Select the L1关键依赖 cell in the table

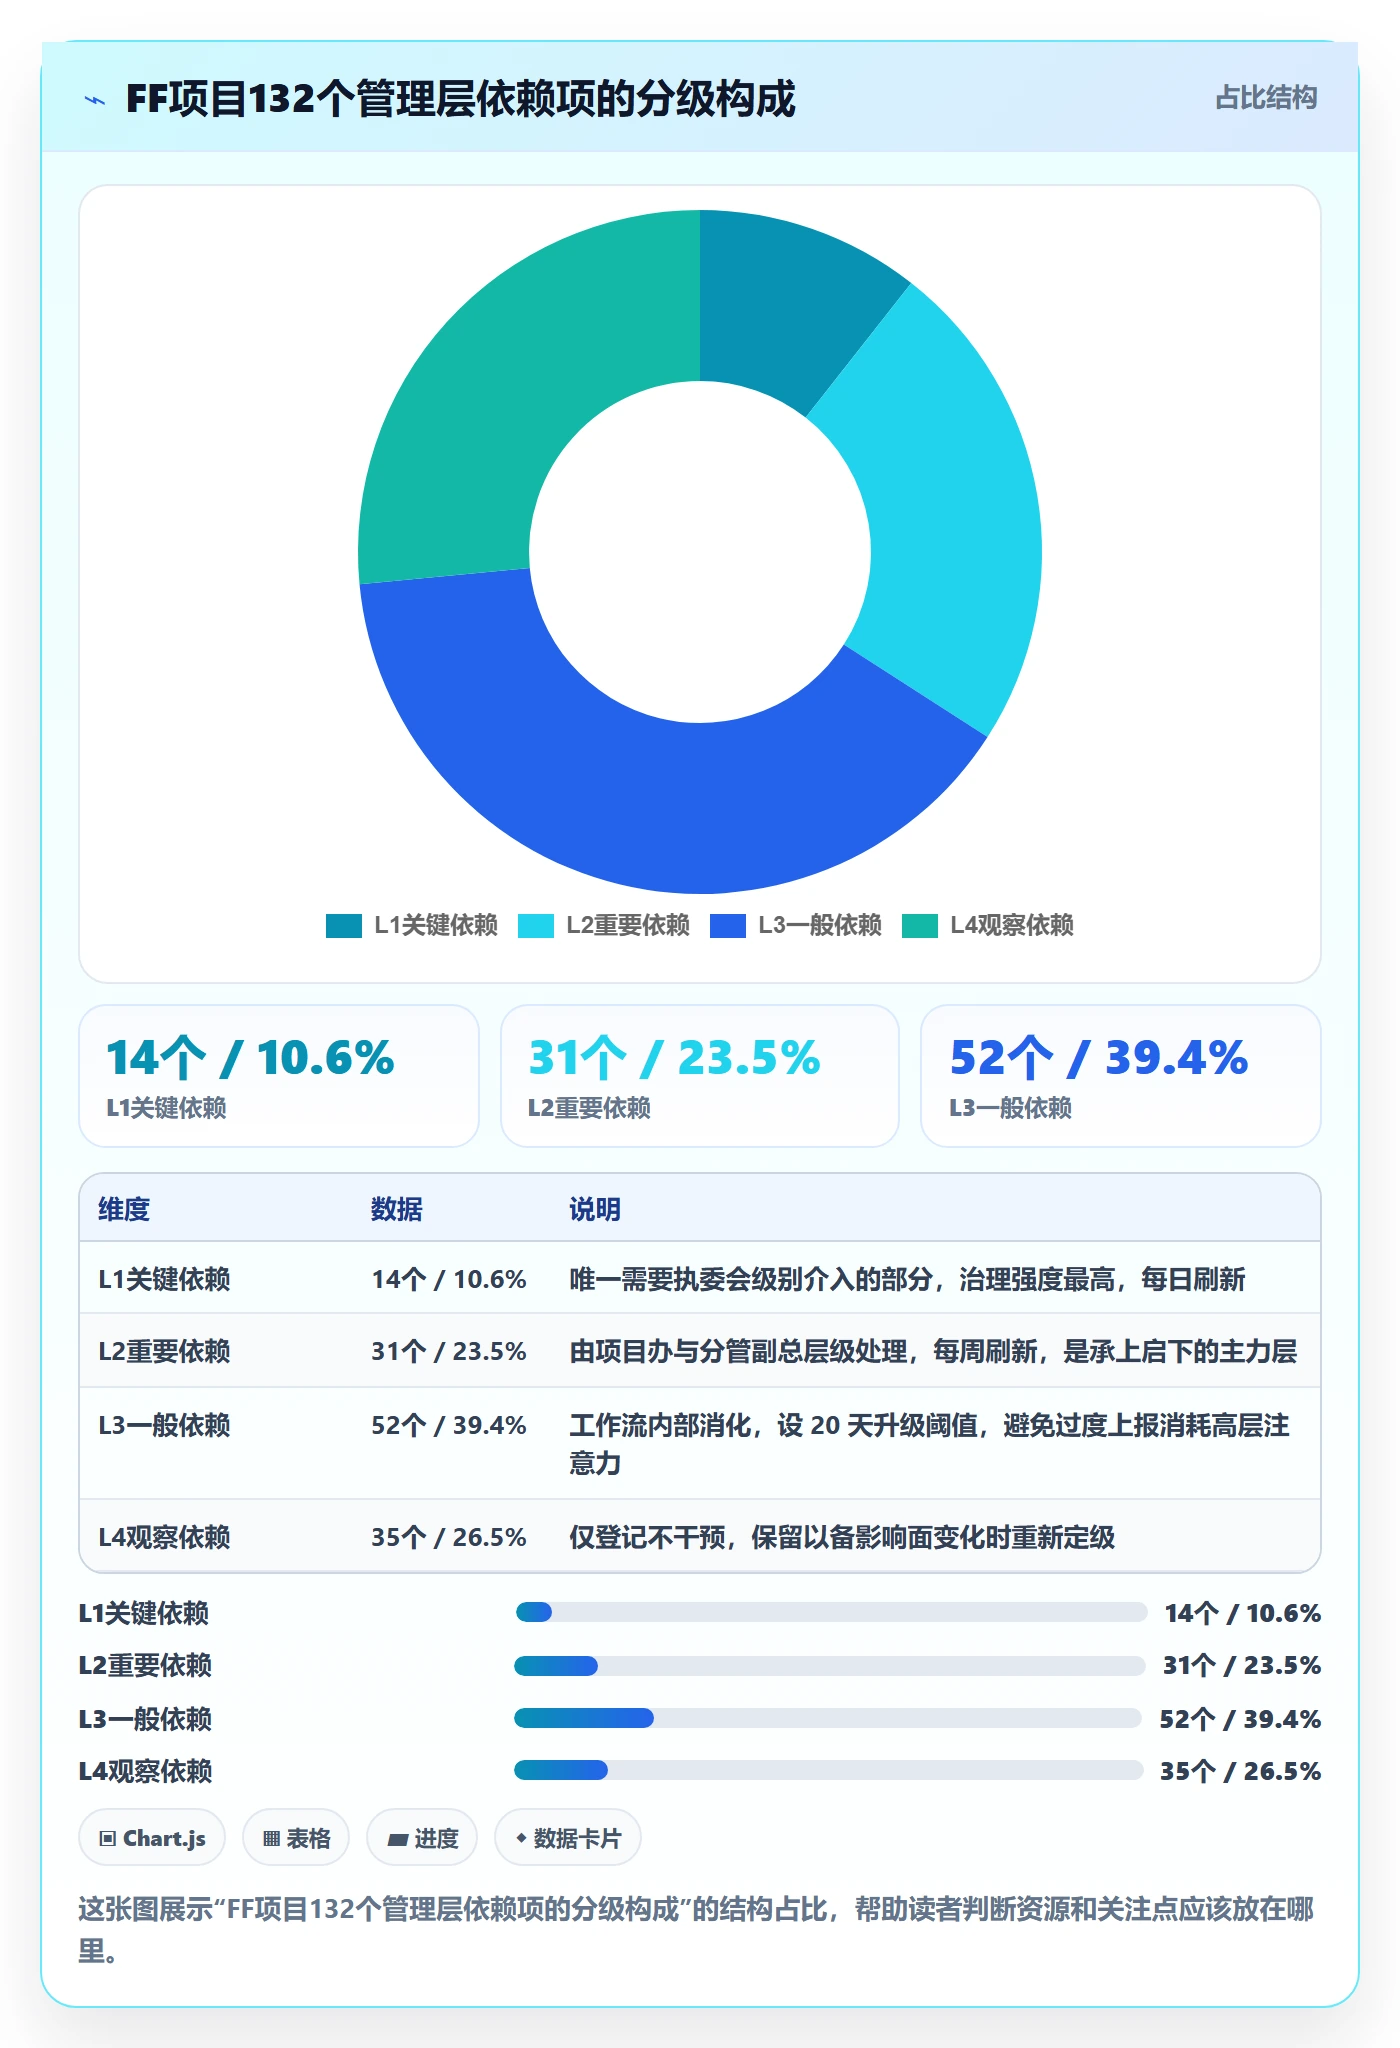point(164,1279)
